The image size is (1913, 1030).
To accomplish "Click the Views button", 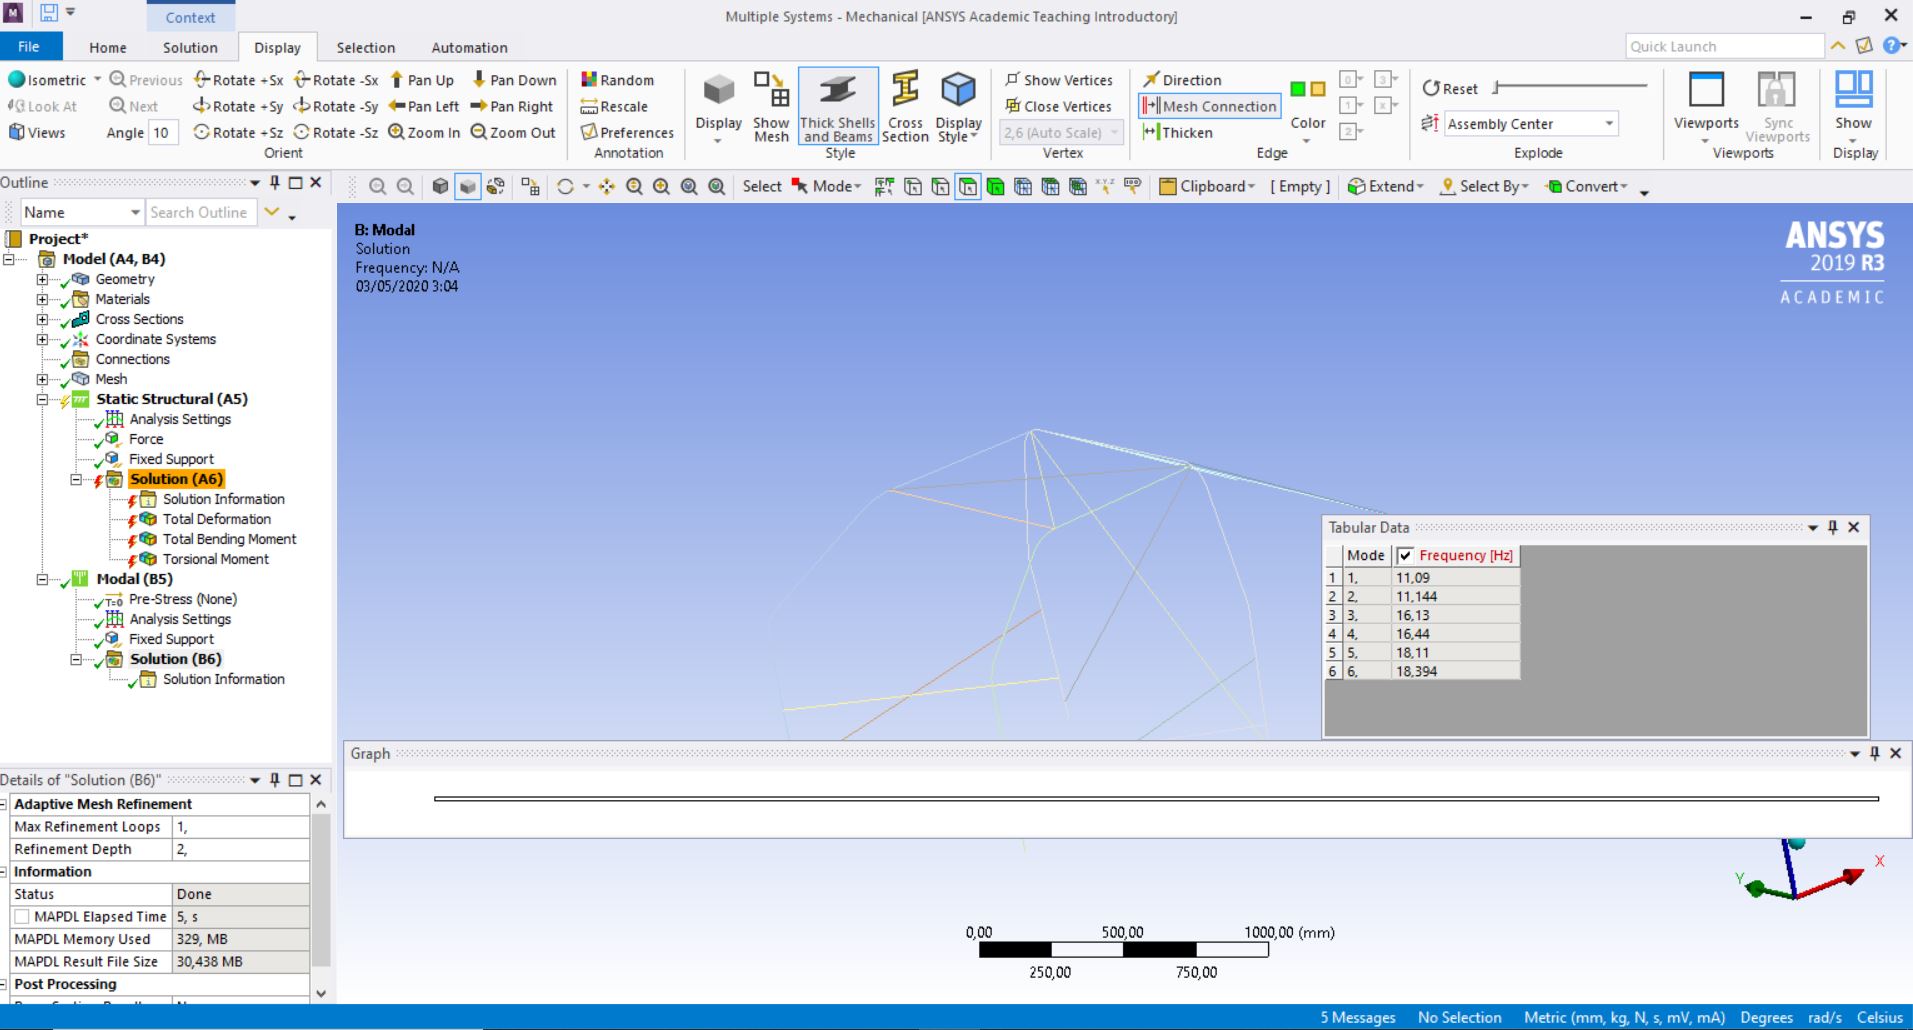I will pyautogui.click(x=37, y=132).
